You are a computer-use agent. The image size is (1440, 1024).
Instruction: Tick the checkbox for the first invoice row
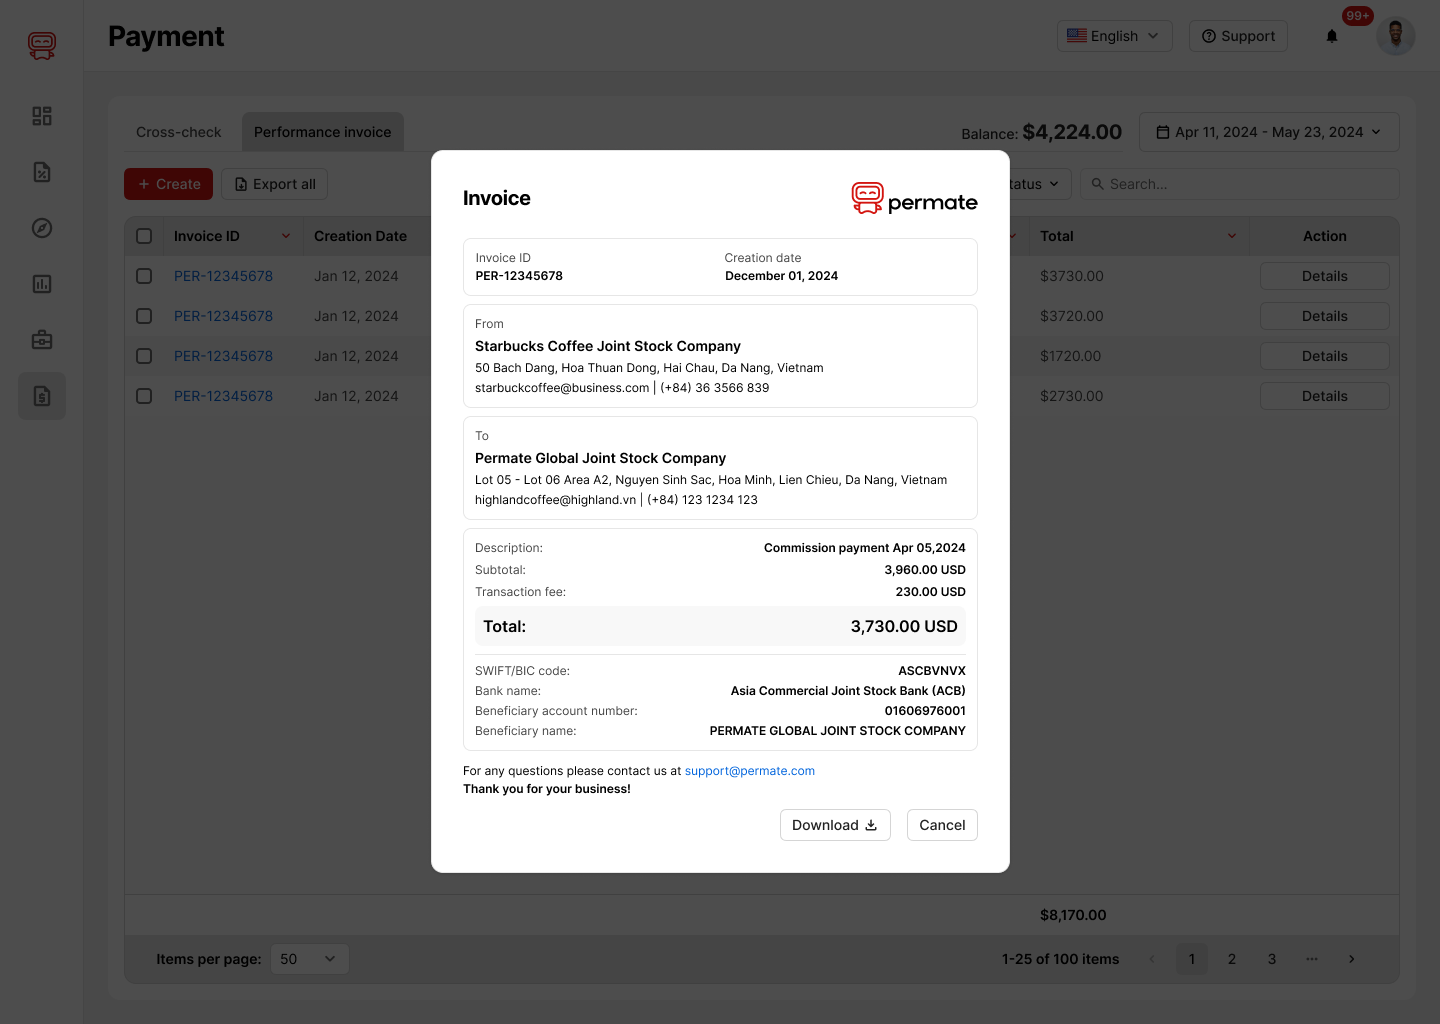[144, 276]
